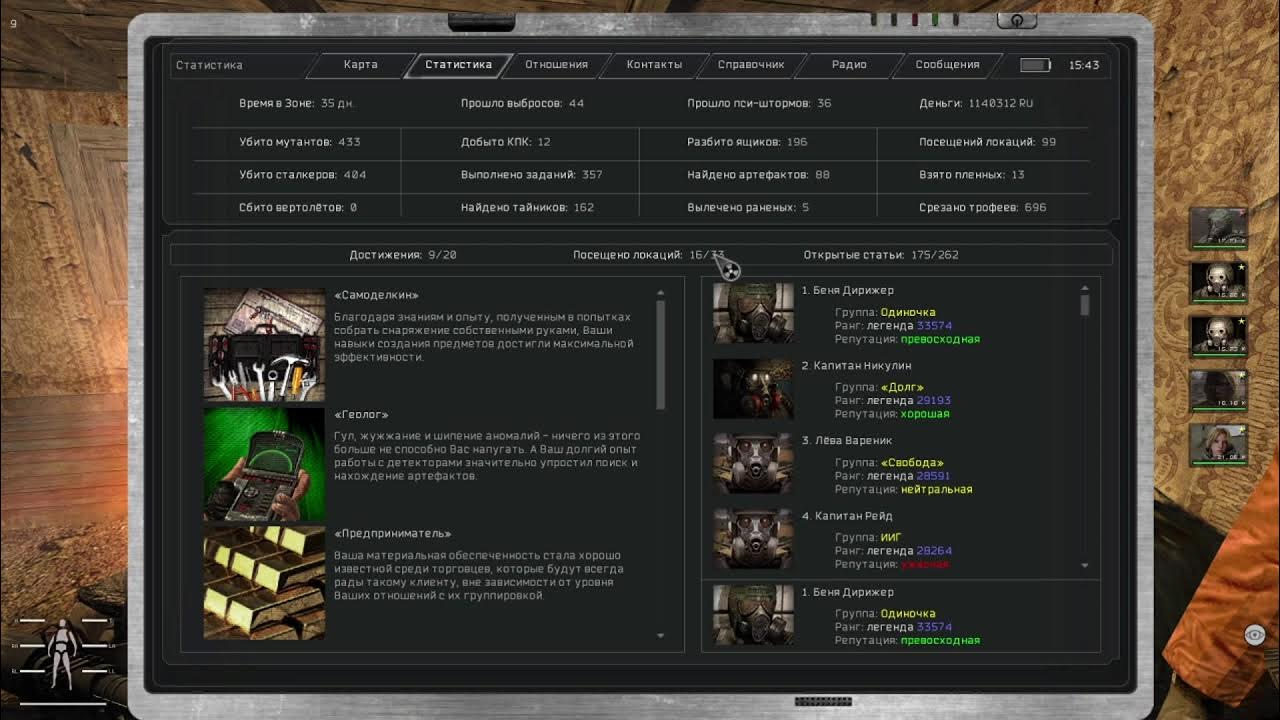Screen dimensions: 1280x720
Task: Select the fourth companion portrait on right
Action: point(1218,390)
